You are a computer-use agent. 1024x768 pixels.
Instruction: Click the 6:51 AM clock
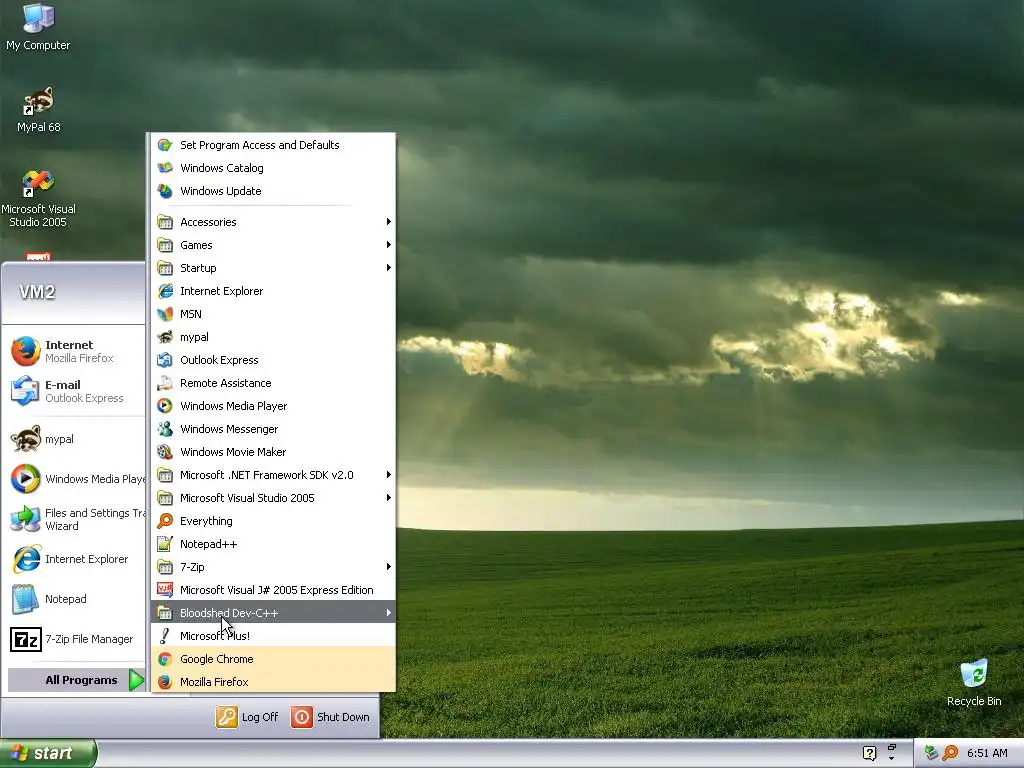(987, 753)
